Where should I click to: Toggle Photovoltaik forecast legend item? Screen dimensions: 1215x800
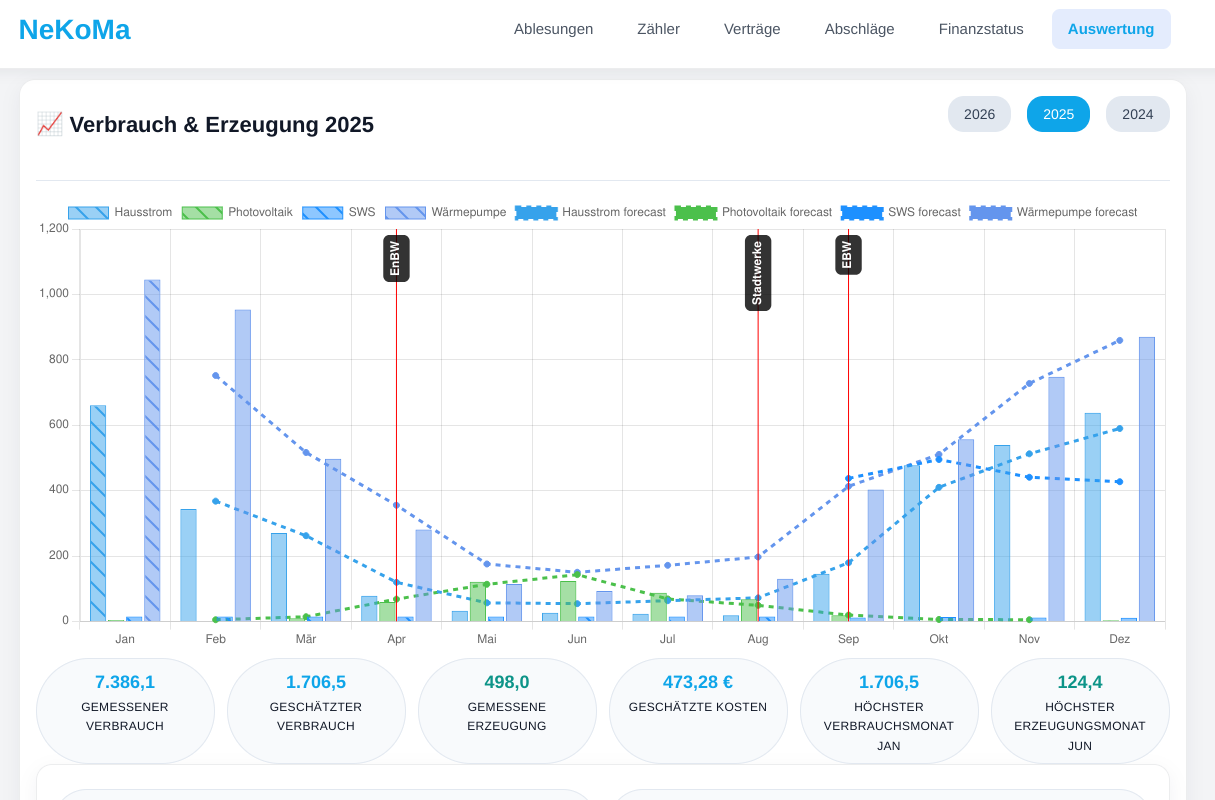[x=753, y=212]
